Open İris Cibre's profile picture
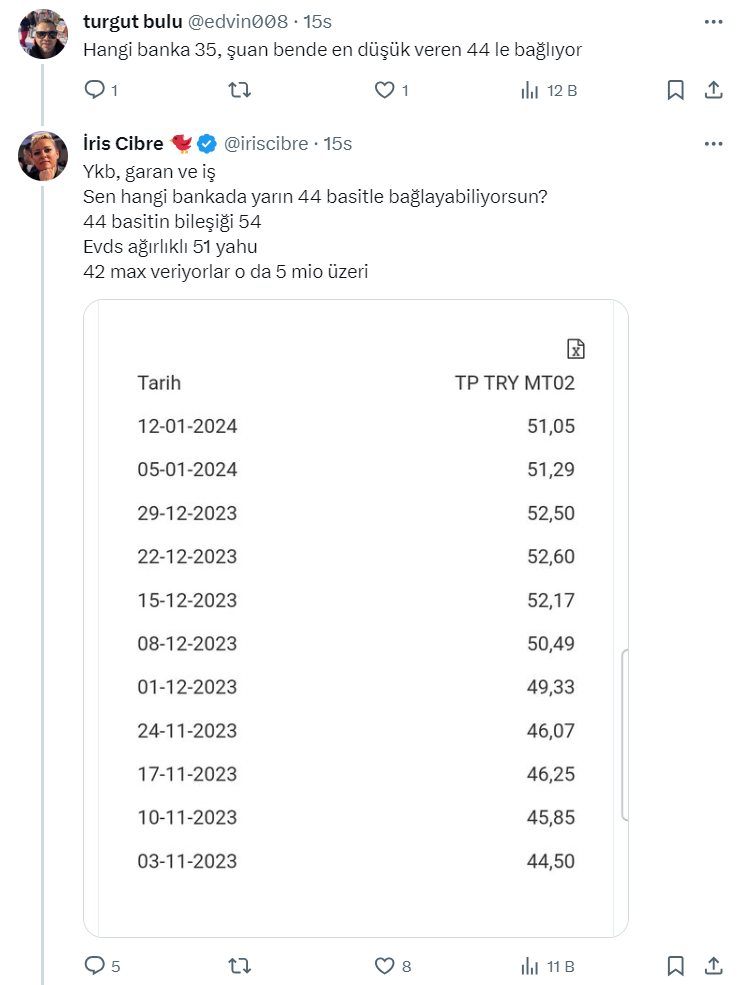Screen dimensions: 738x985 click(x=43, y=155)
